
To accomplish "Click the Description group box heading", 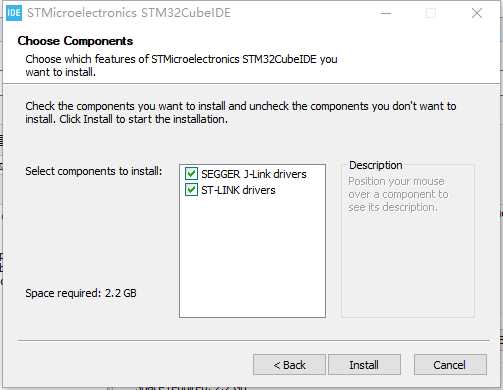I will (x=376, y=165).
